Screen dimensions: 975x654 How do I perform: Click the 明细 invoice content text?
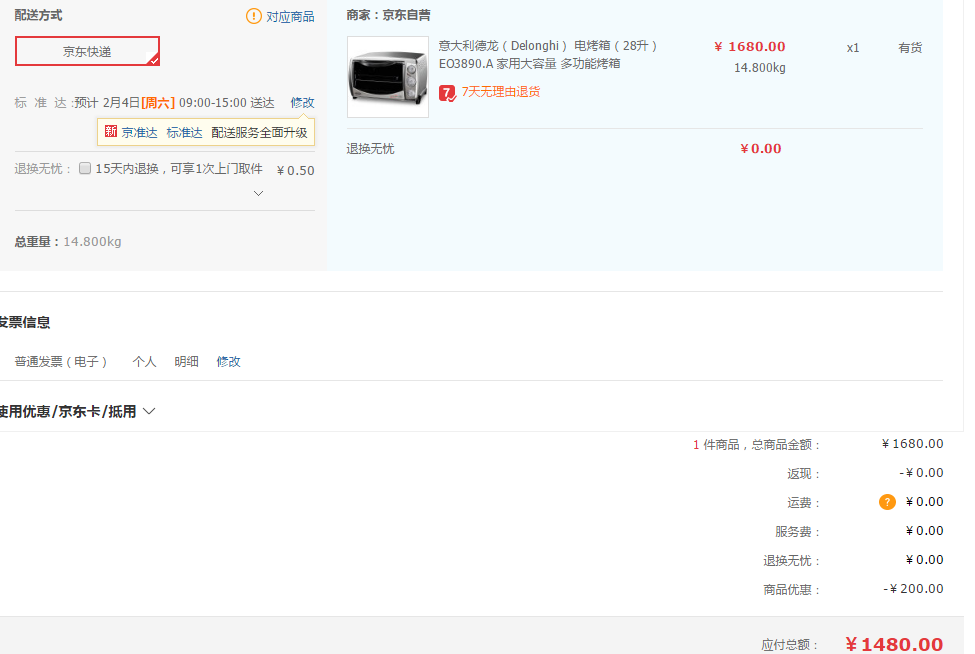(x=187, y=362)
